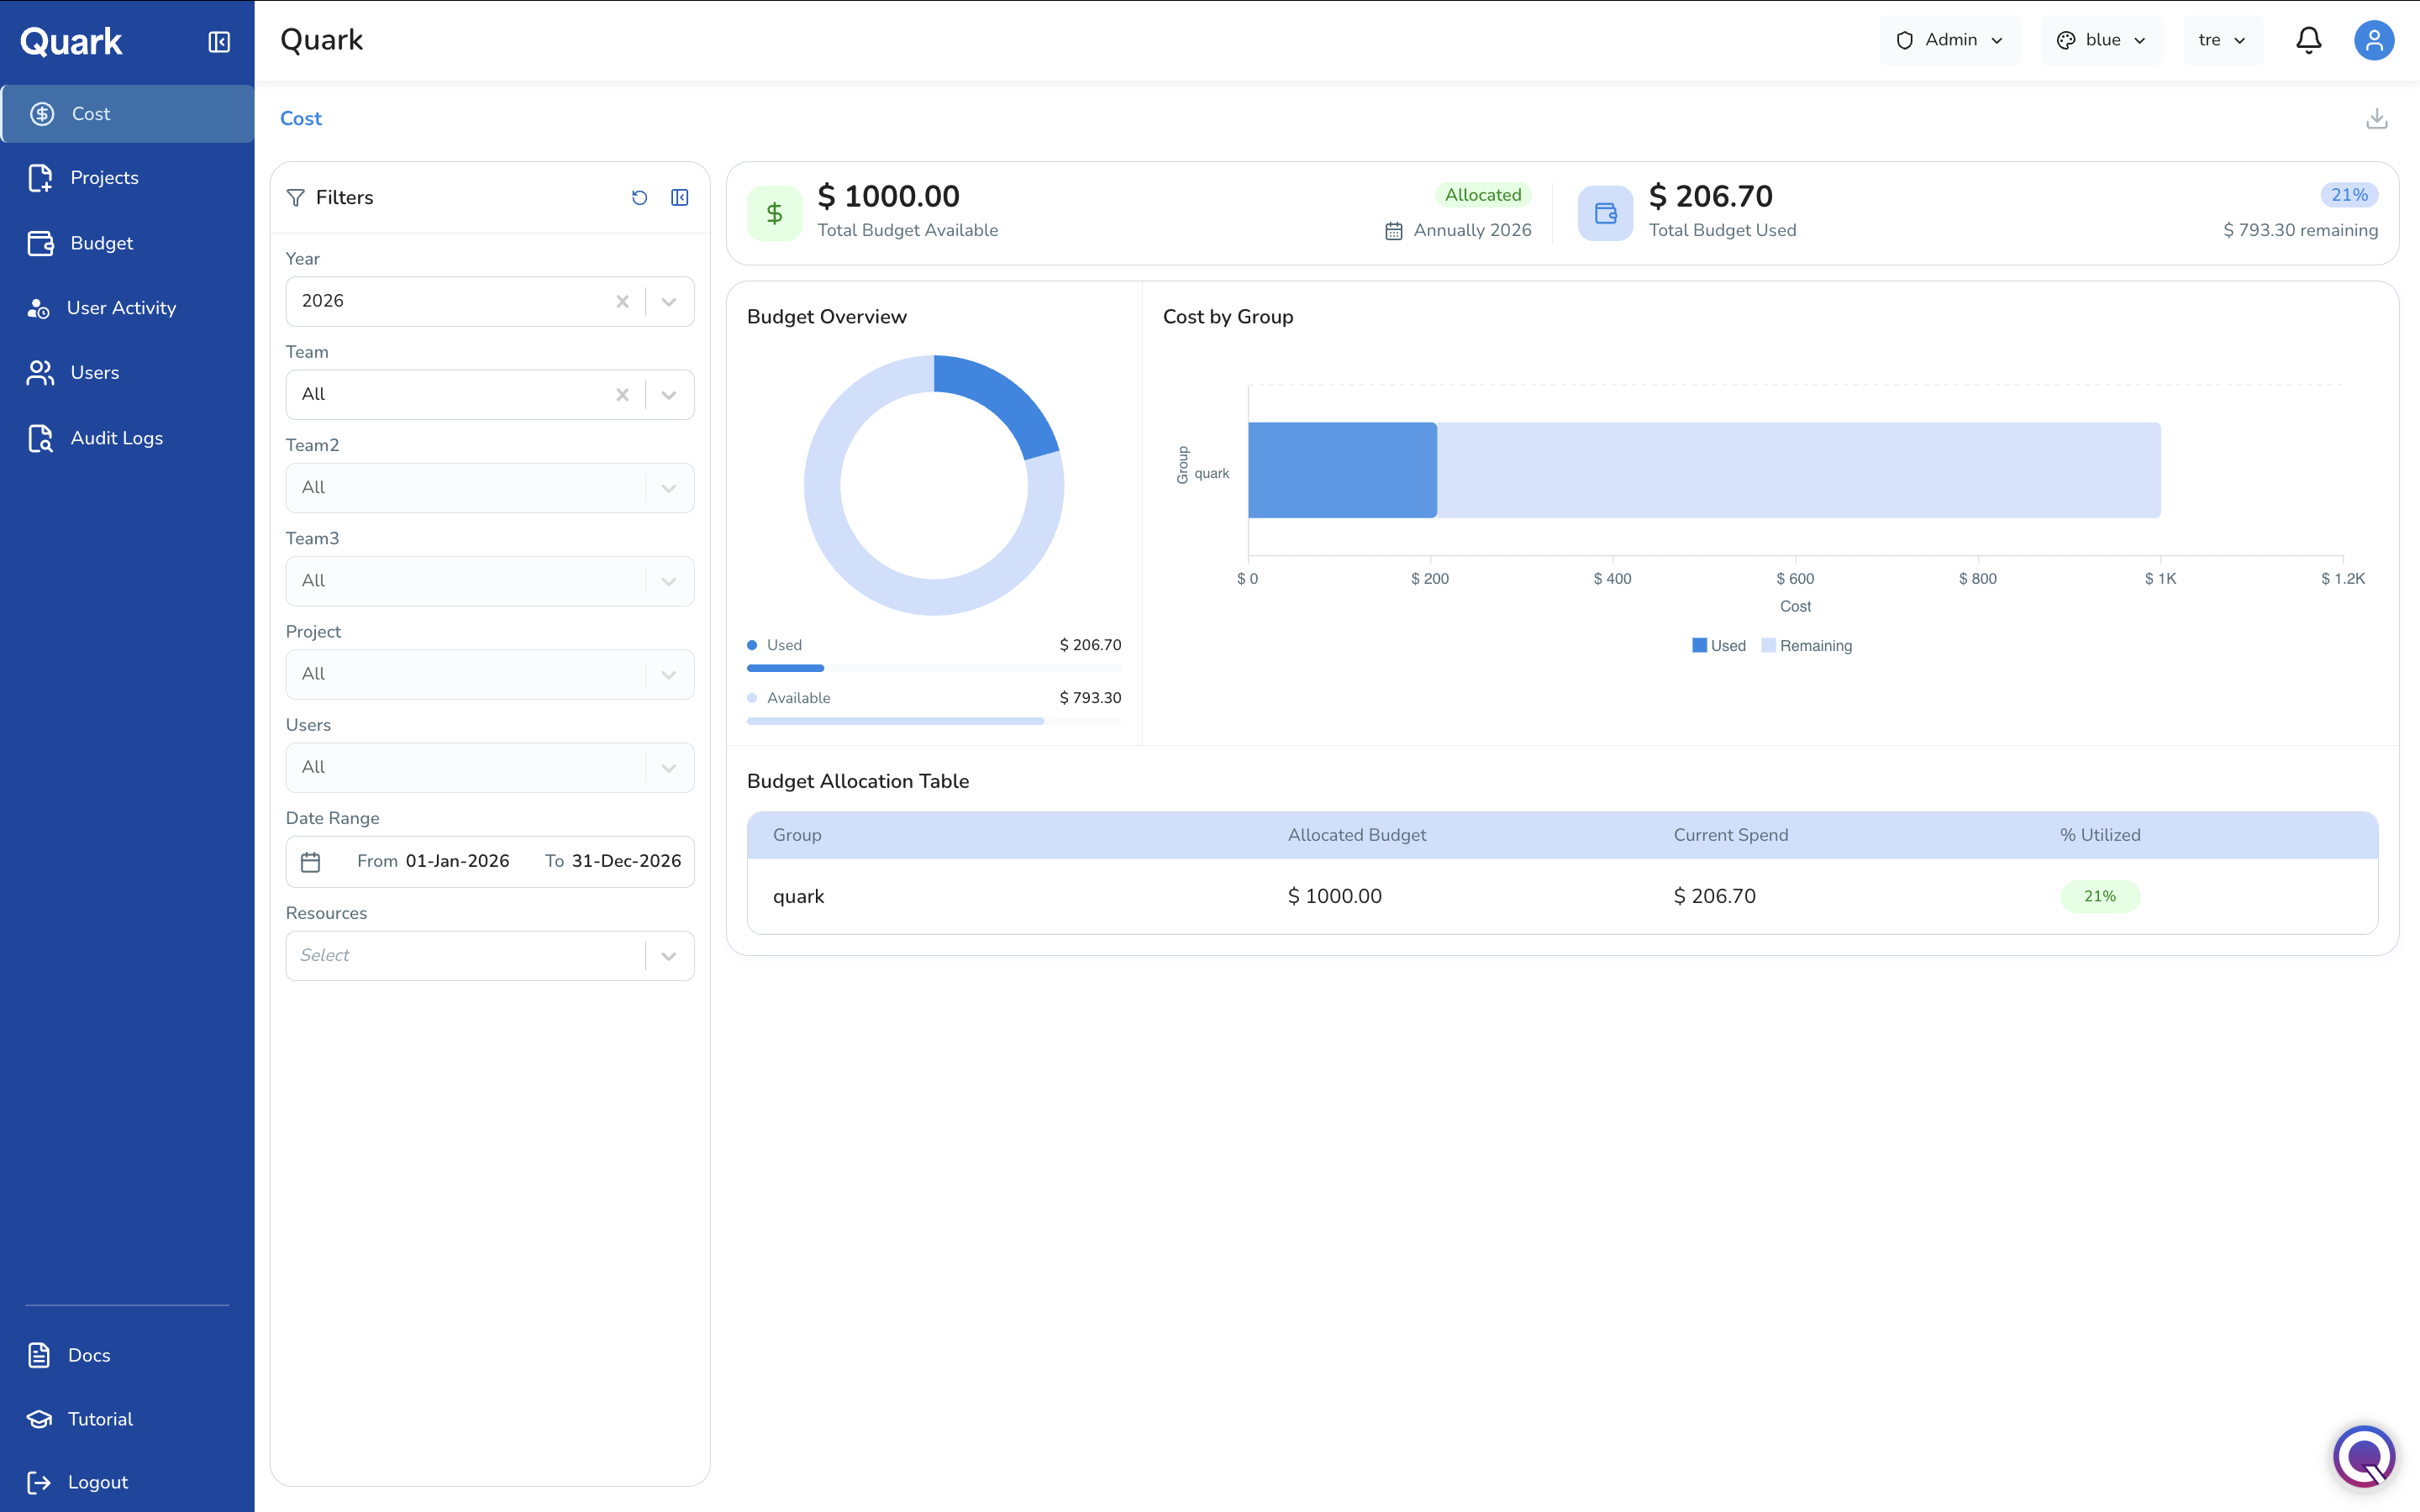Screen dimensions: 2420x1512
Task: Expand the Team dropdown
Action: point(669,394)
